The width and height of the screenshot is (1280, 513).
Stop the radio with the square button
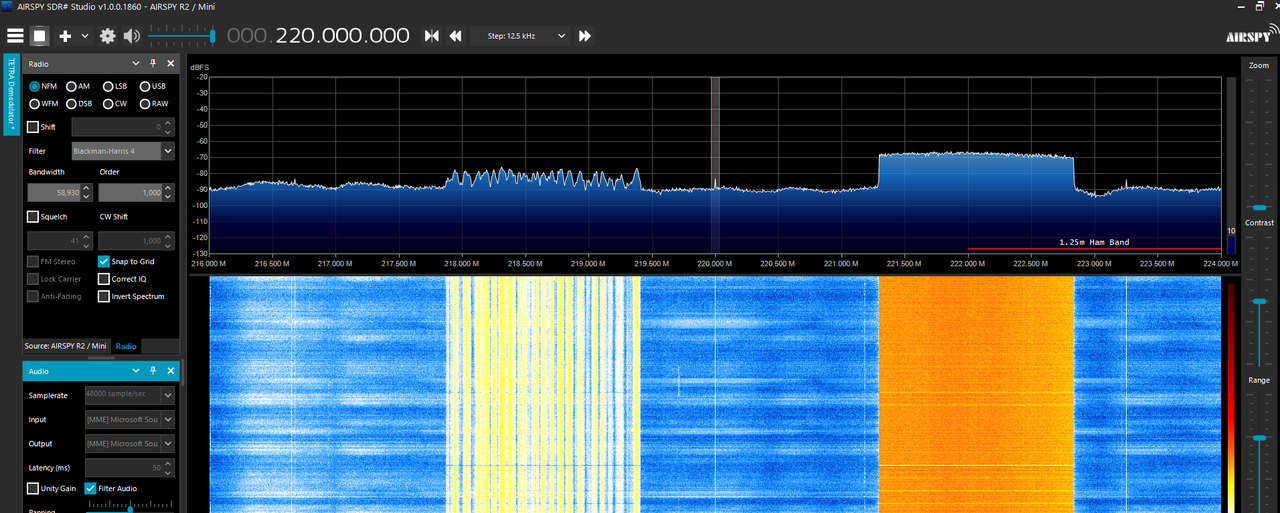[x=39, y=36]
